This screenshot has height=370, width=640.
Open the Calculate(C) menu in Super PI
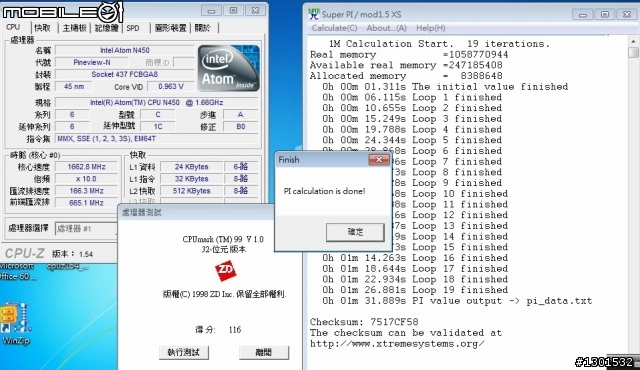point(334,28)
